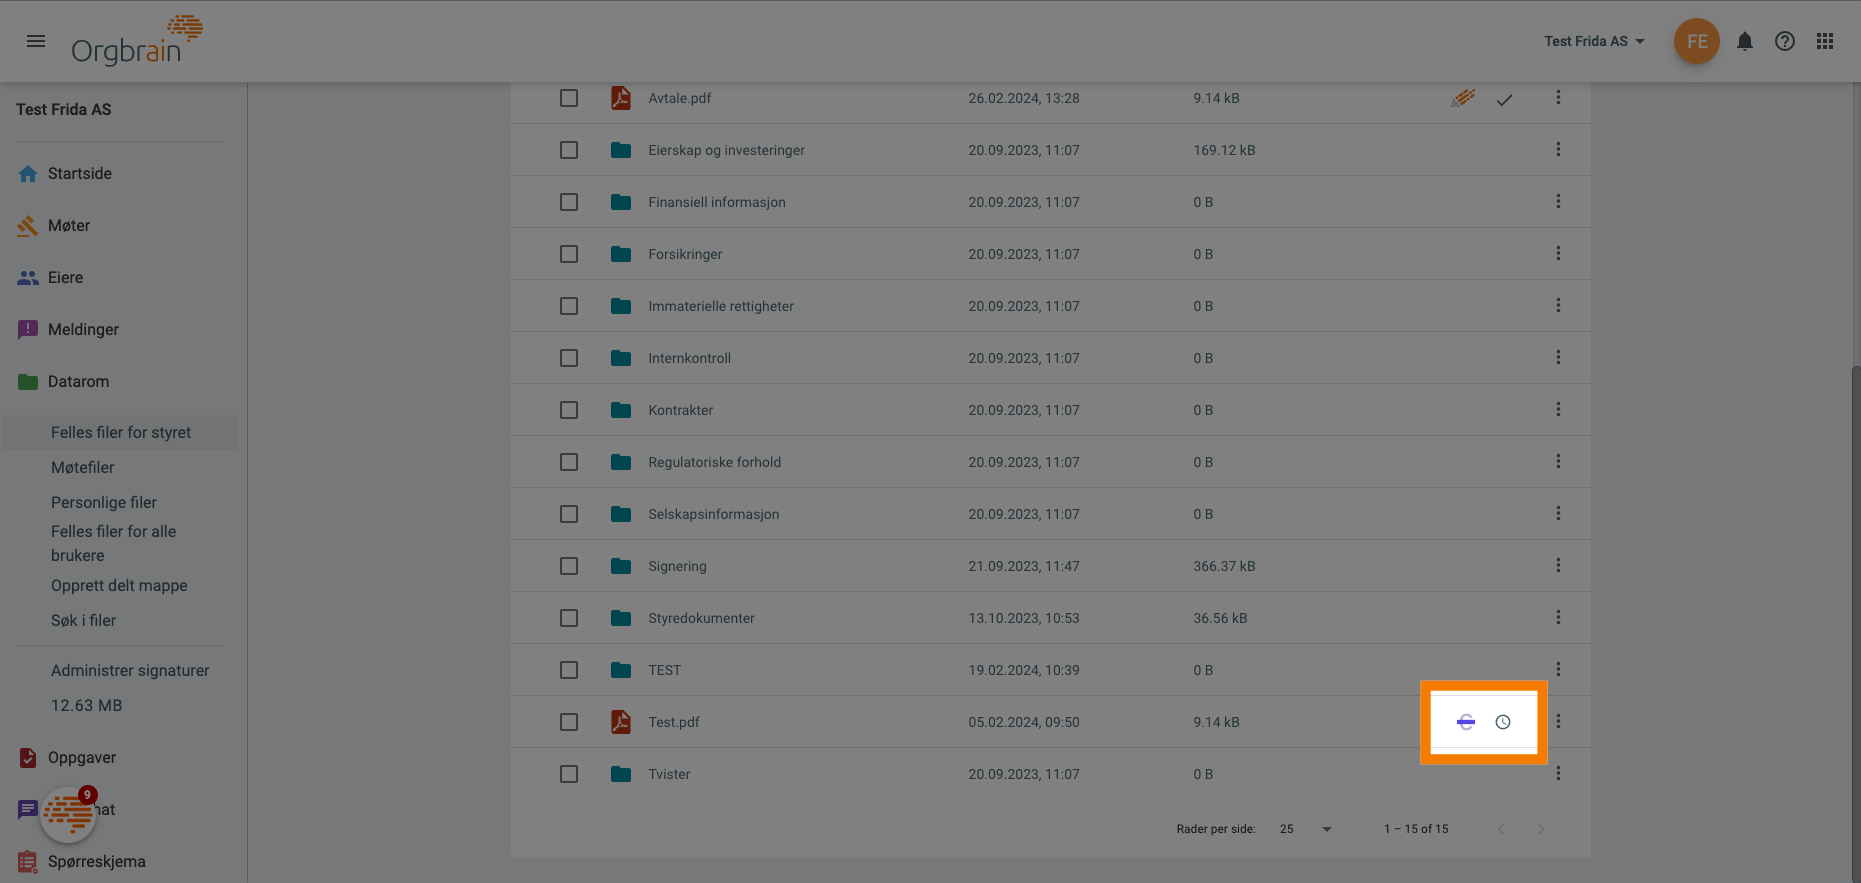
Task: Click the Orgbrain chat bubble with badge
Action: [x=69, y=814]
